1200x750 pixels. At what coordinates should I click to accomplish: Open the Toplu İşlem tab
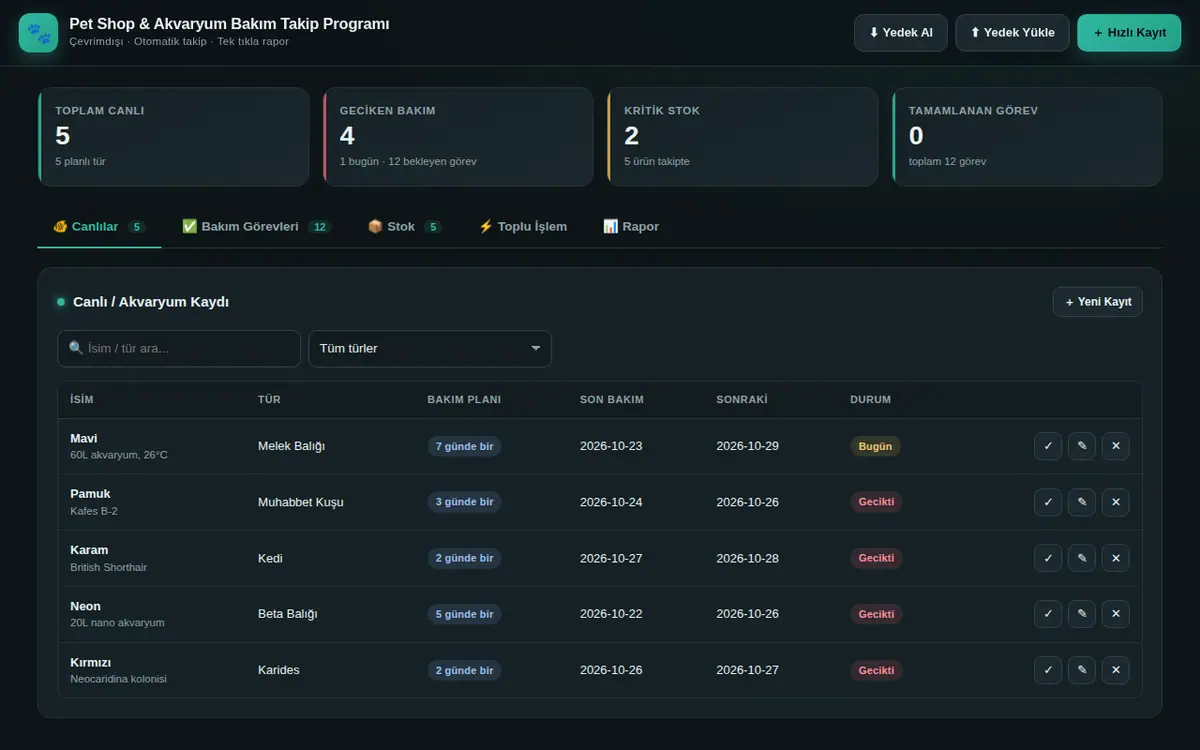(x=523, y=227)
